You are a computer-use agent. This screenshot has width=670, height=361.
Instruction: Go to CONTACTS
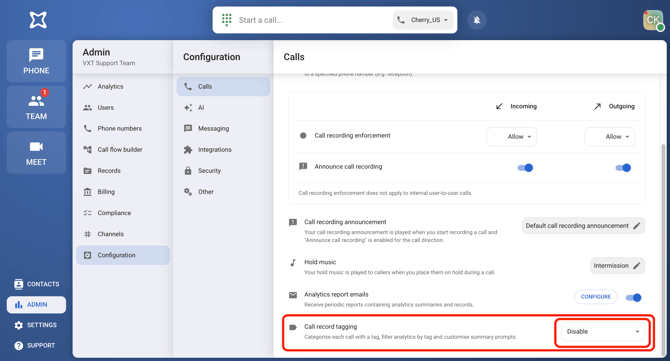(x=36, y=284)
